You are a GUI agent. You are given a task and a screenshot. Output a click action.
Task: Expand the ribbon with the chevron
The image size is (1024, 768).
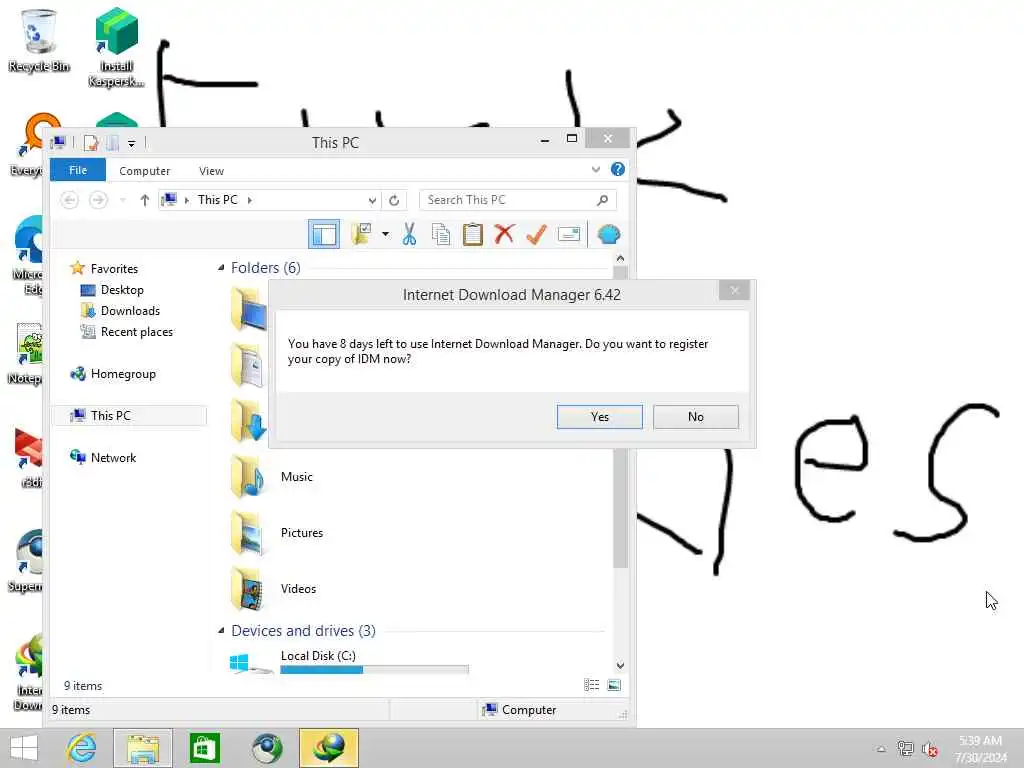pyautogui.click(x=596, y=170)
